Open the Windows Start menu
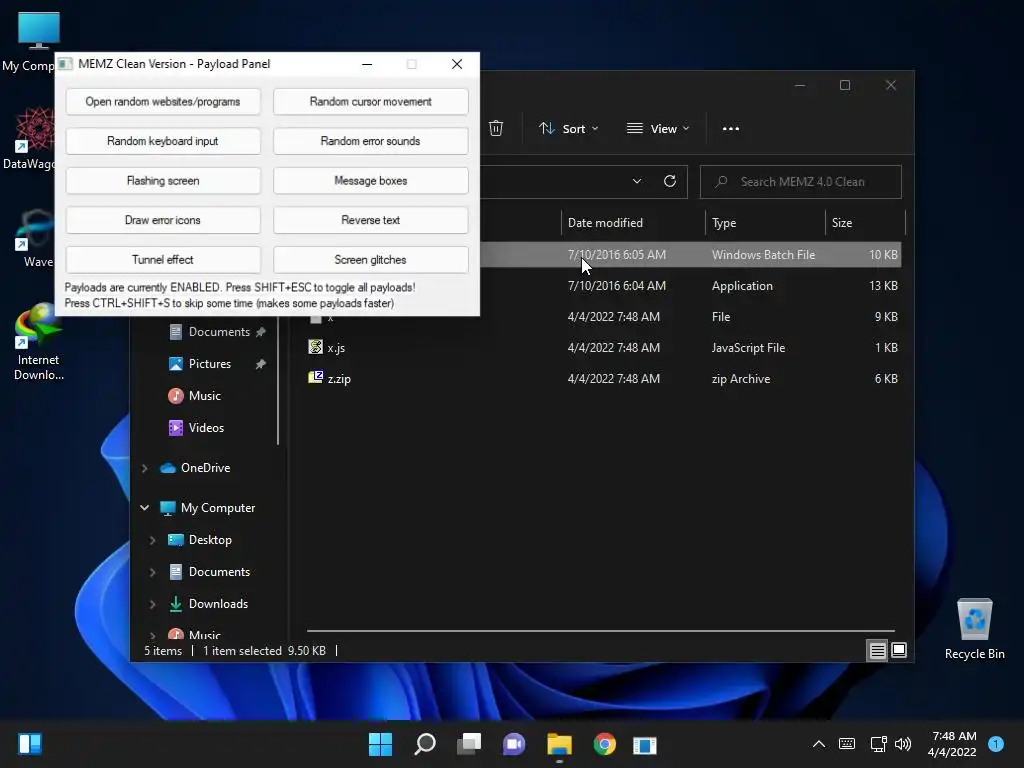The width and height of the screenshot is (1024, 768). [380, 744]
